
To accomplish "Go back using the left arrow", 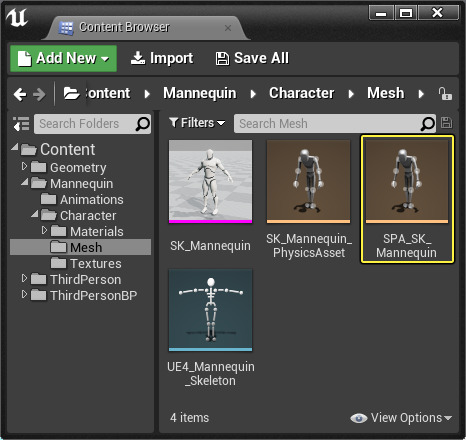I will 20,94.
